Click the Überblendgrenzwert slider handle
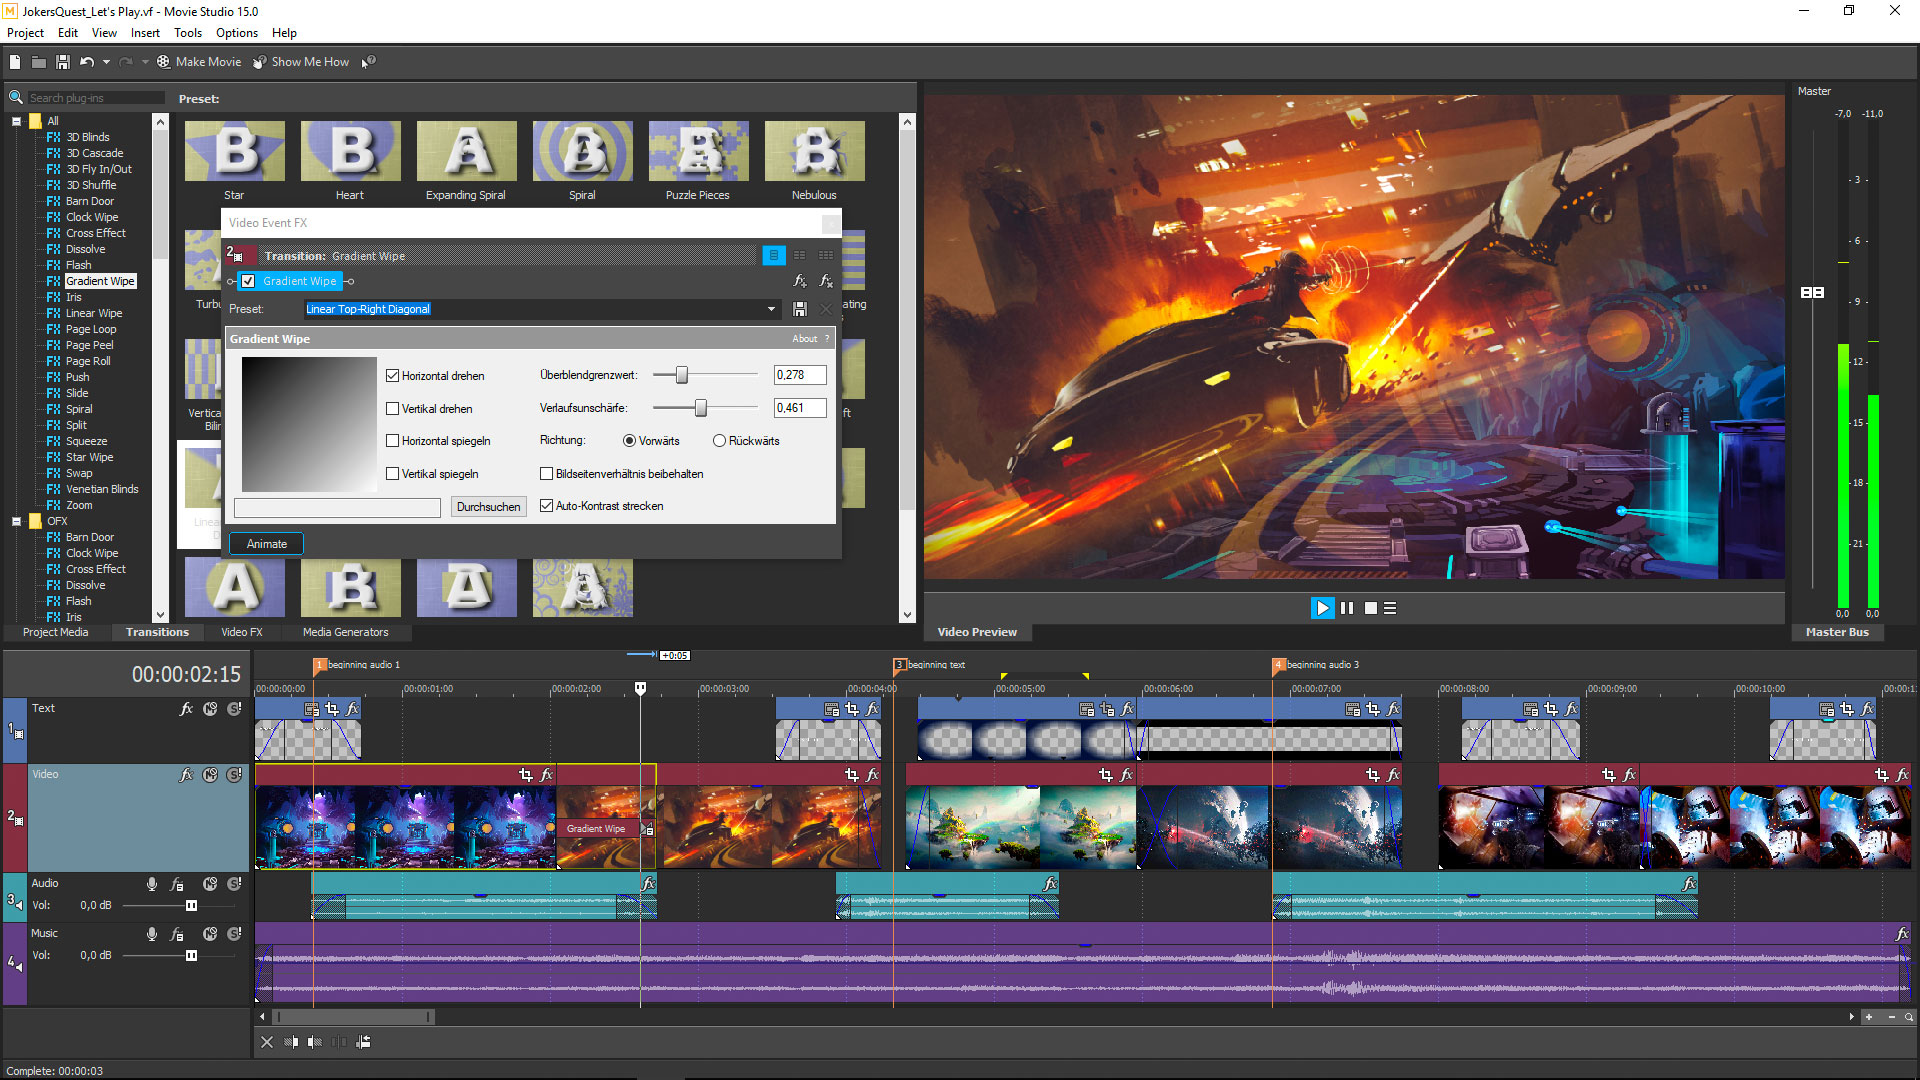 pos(683,374)
